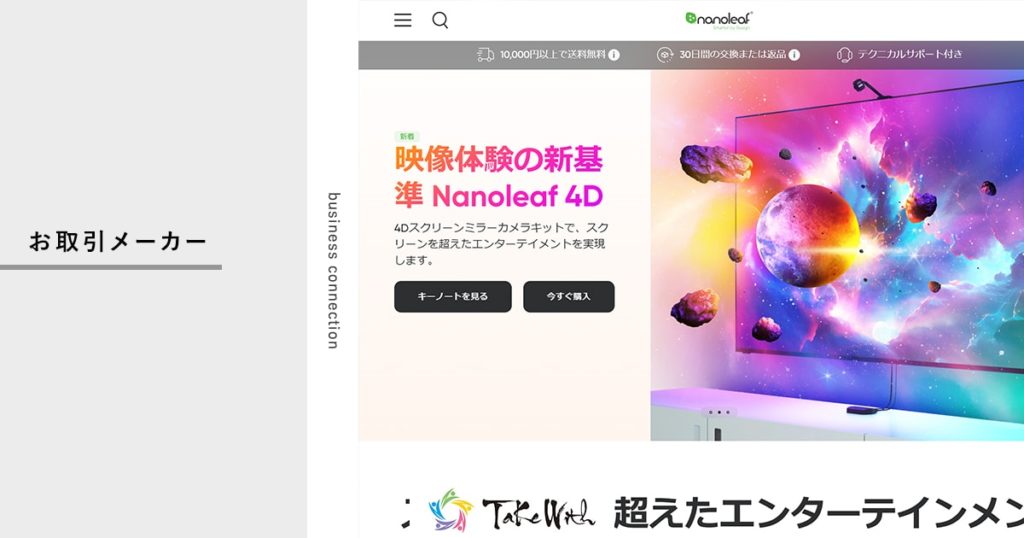Click the 10,000円以上で送料無料 text
This screenshot has height=538, width=1024.
pyautogui.click(x=552, y=55)
